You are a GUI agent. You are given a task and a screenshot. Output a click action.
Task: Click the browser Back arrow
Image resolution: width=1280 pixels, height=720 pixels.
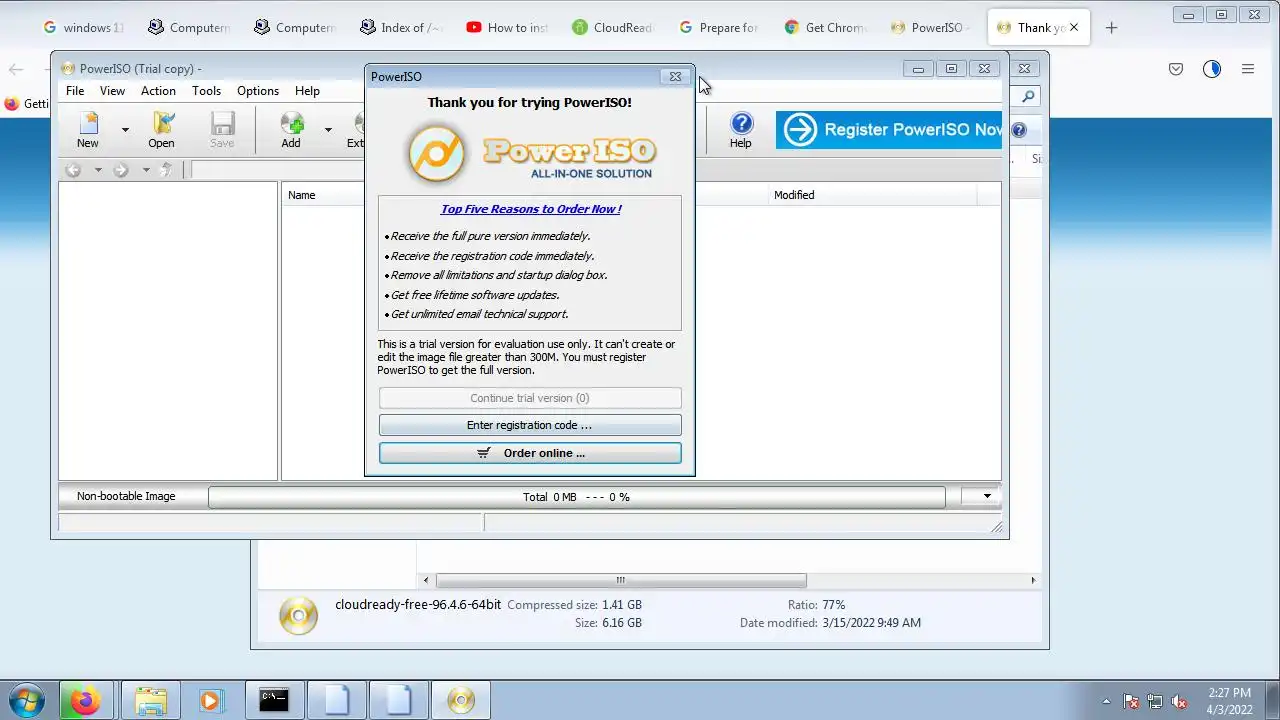click(x=16, y=69)
